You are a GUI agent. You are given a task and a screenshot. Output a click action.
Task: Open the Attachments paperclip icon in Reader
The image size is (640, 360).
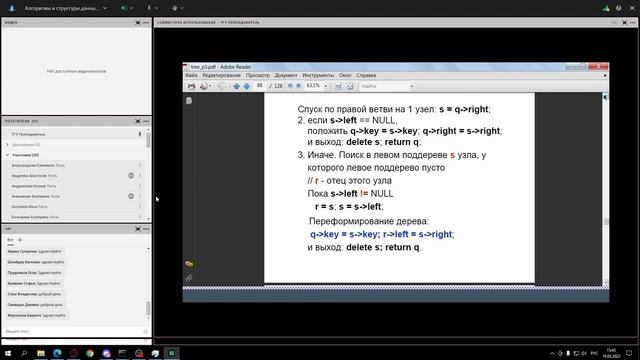(189, 278)
